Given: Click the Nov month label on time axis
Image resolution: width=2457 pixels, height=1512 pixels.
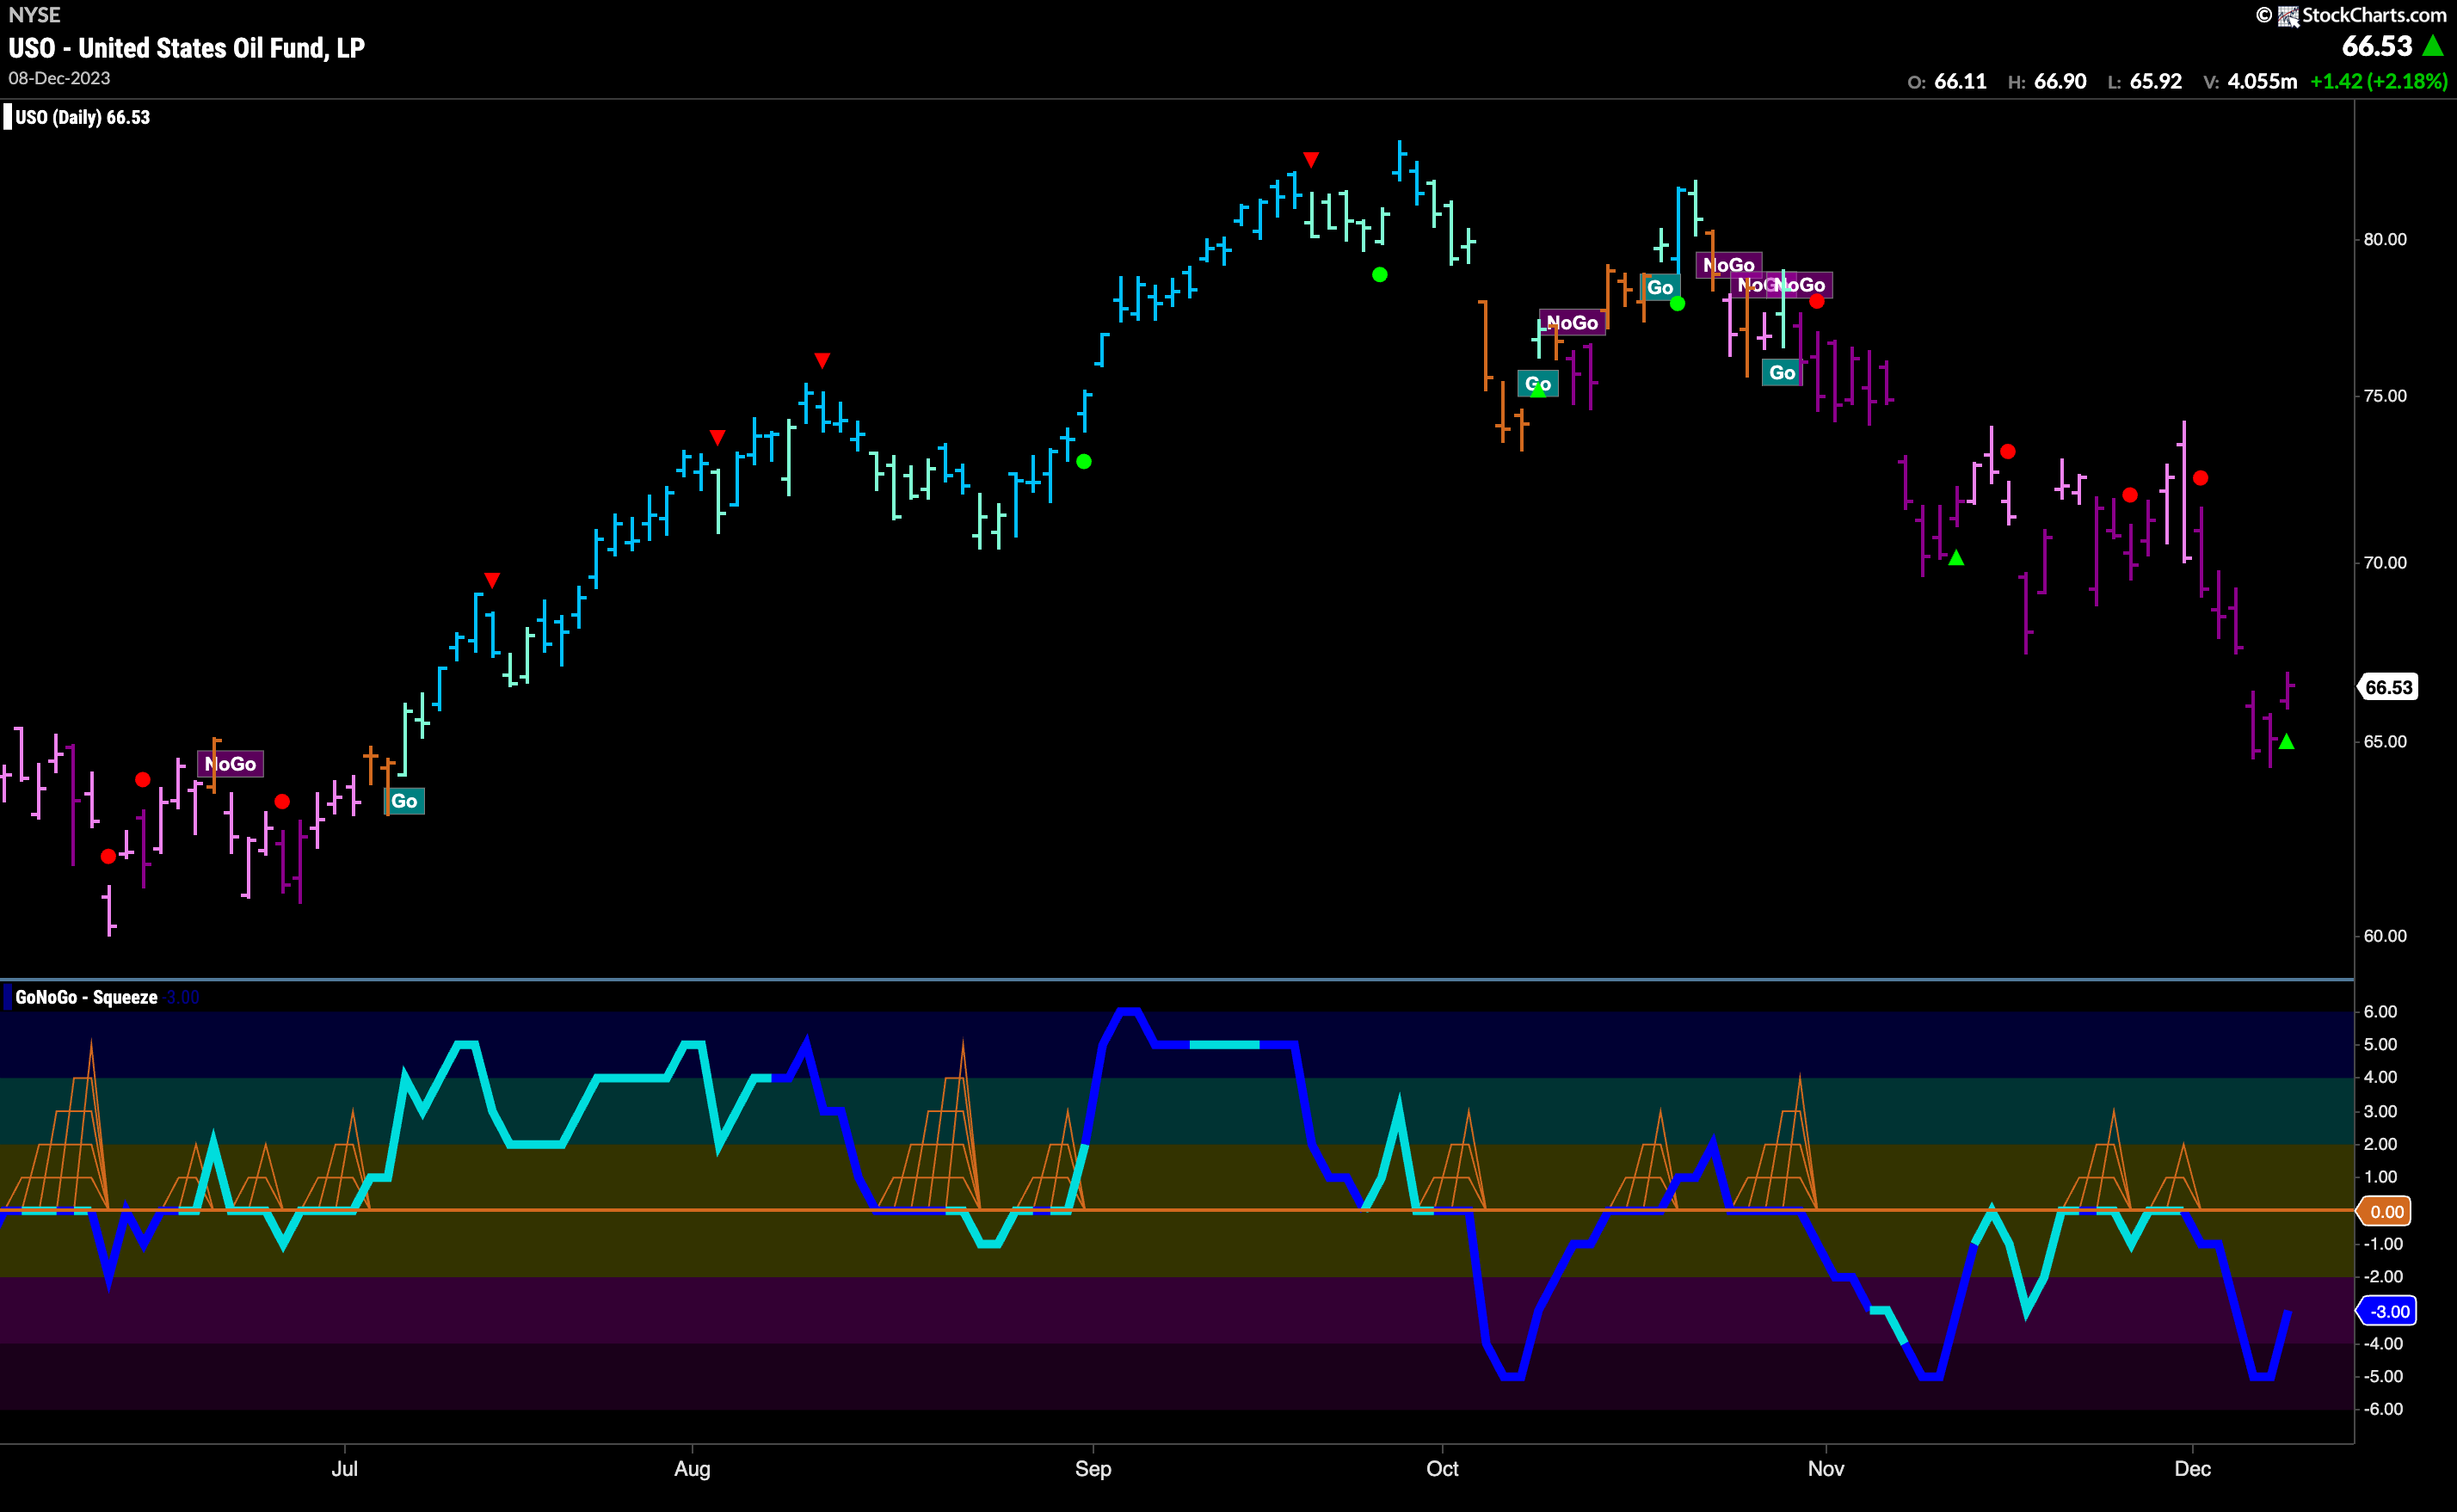Looking at the screenshot, I should pos(1826,1468).
